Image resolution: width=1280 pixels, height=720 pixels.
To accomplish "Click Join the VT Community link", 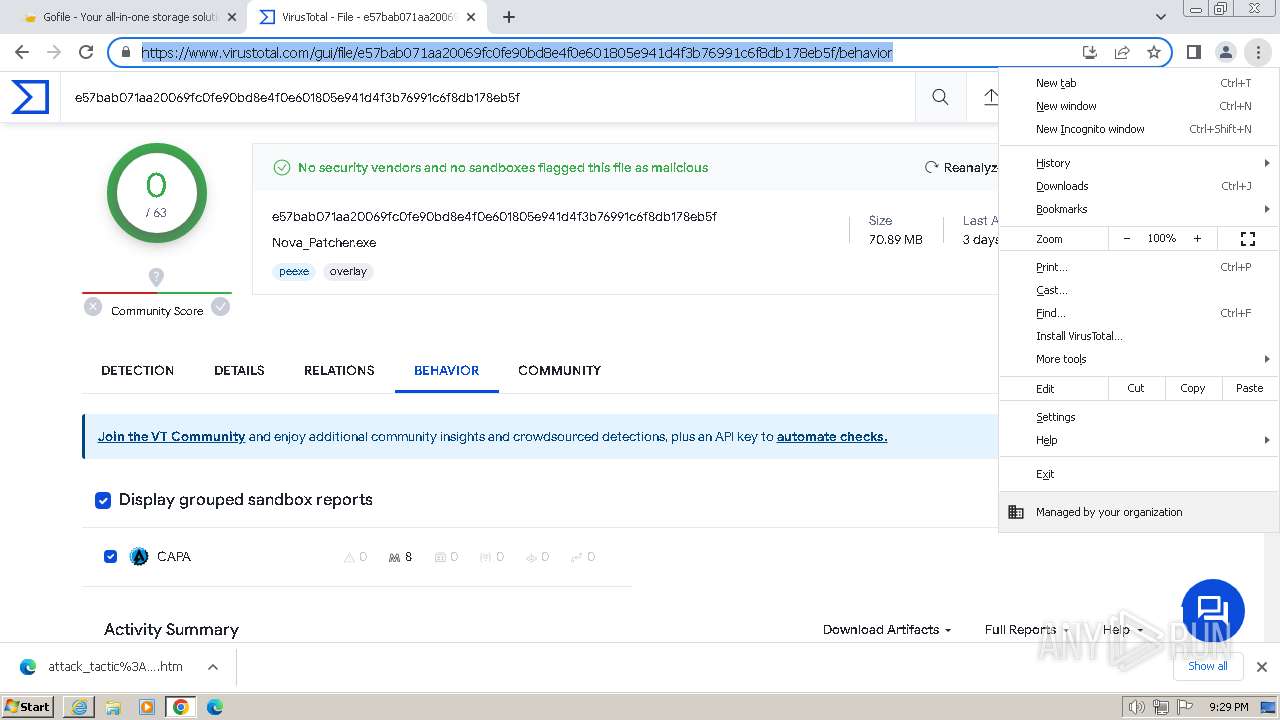I will click(x=171, y=437).
